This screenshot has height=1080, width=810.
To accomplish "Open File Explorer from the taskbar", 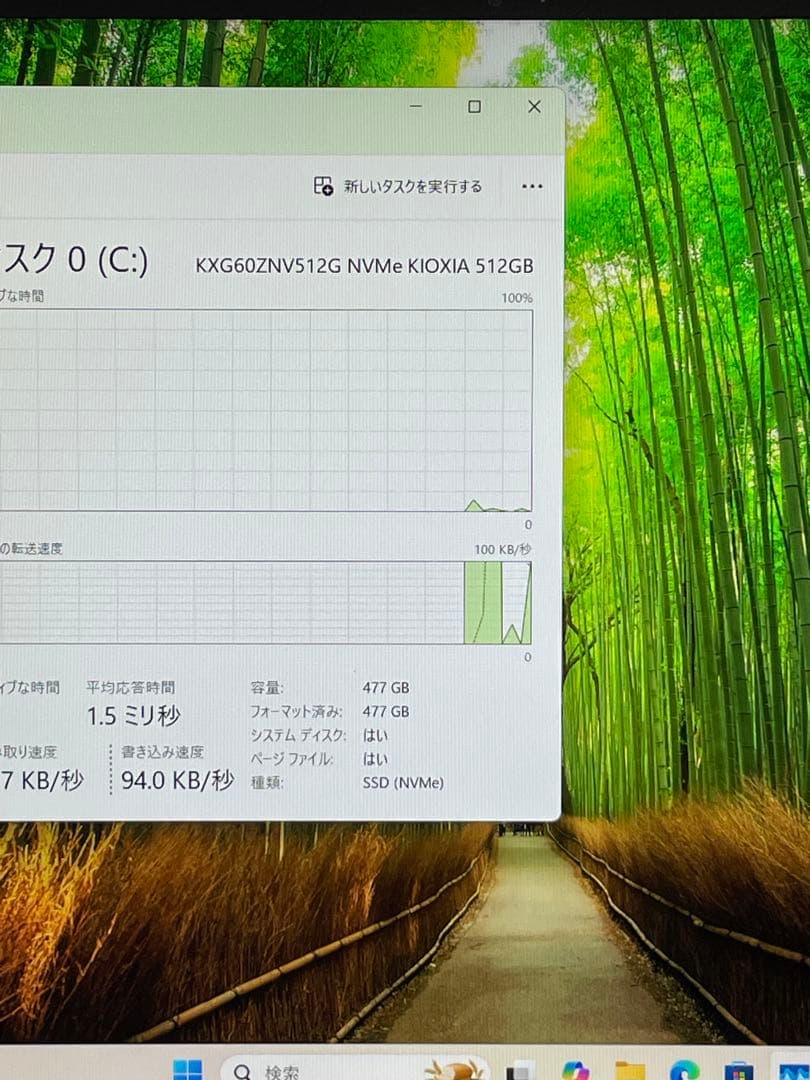I will 633,1072.
